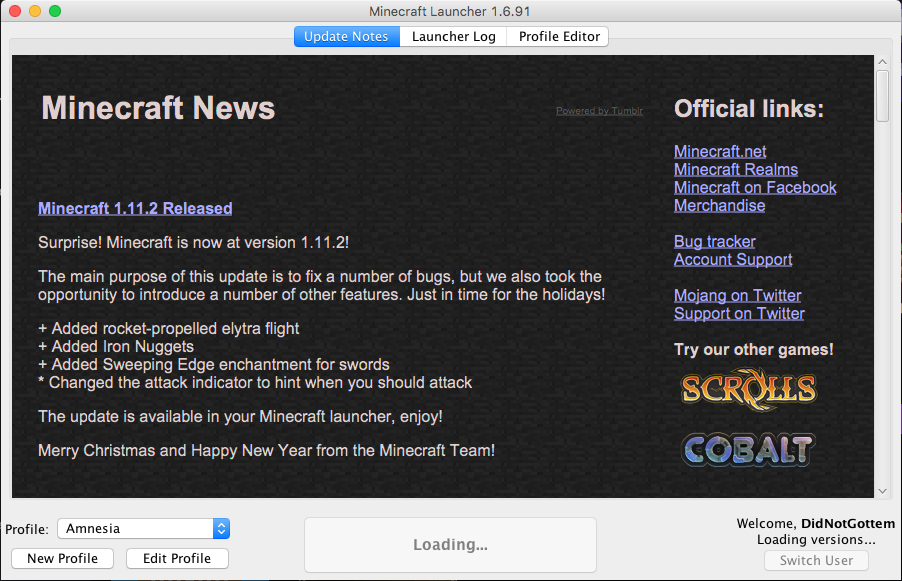Visit the Minecraft.net link
The height and width of the screenshot is (581, 902).
click(720, 151)
